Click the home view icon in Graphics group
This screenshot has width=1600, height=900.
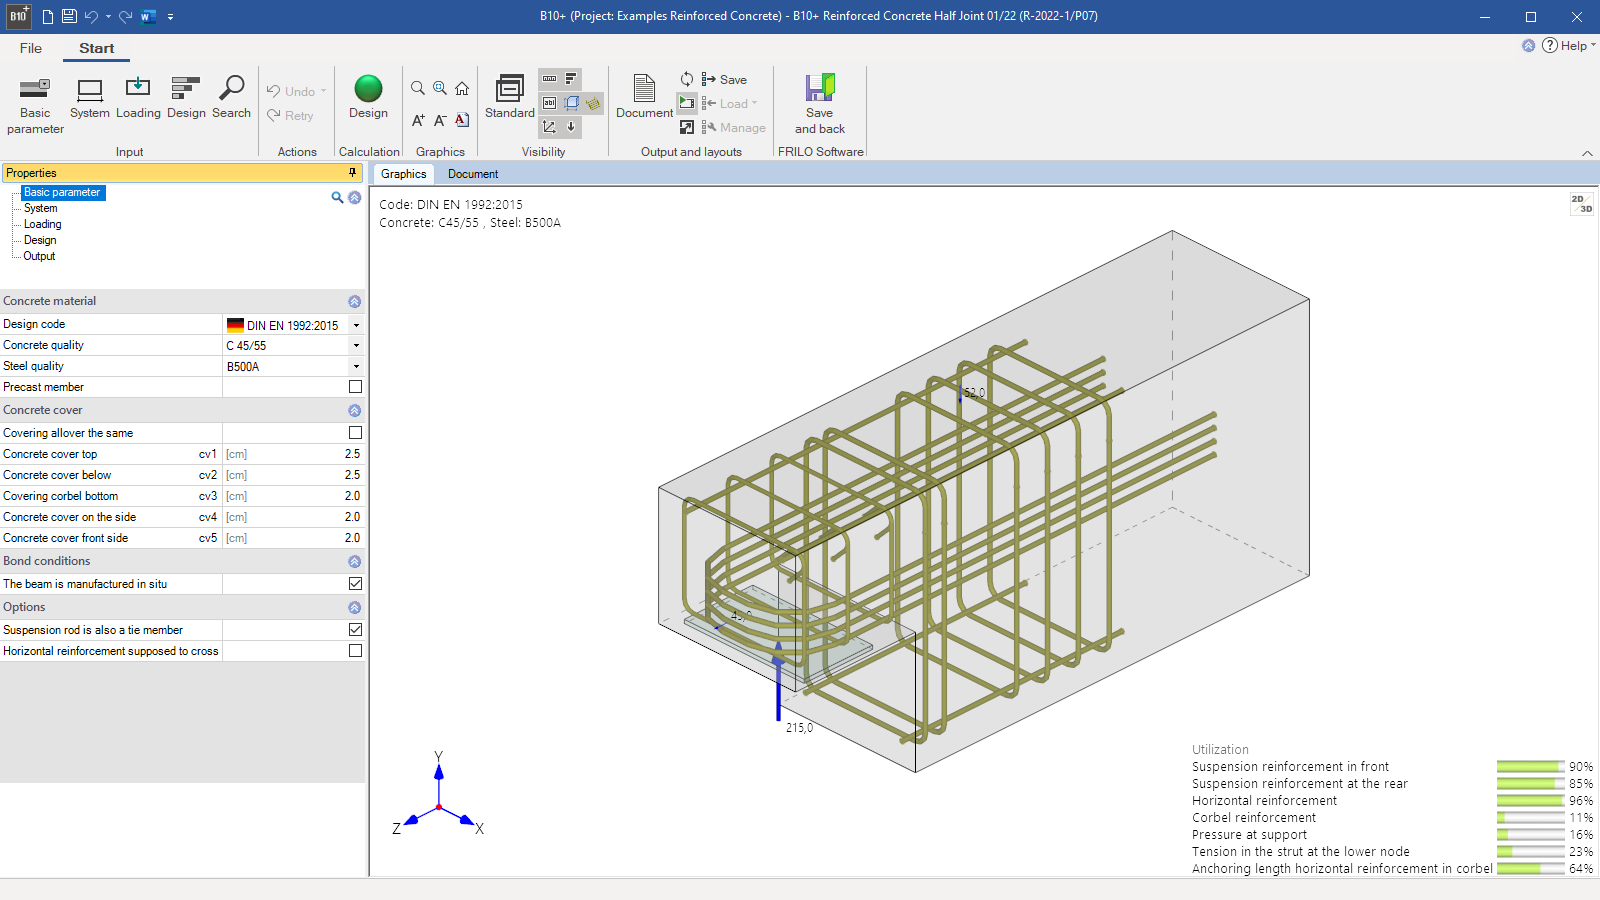click(x=462, y=88)
